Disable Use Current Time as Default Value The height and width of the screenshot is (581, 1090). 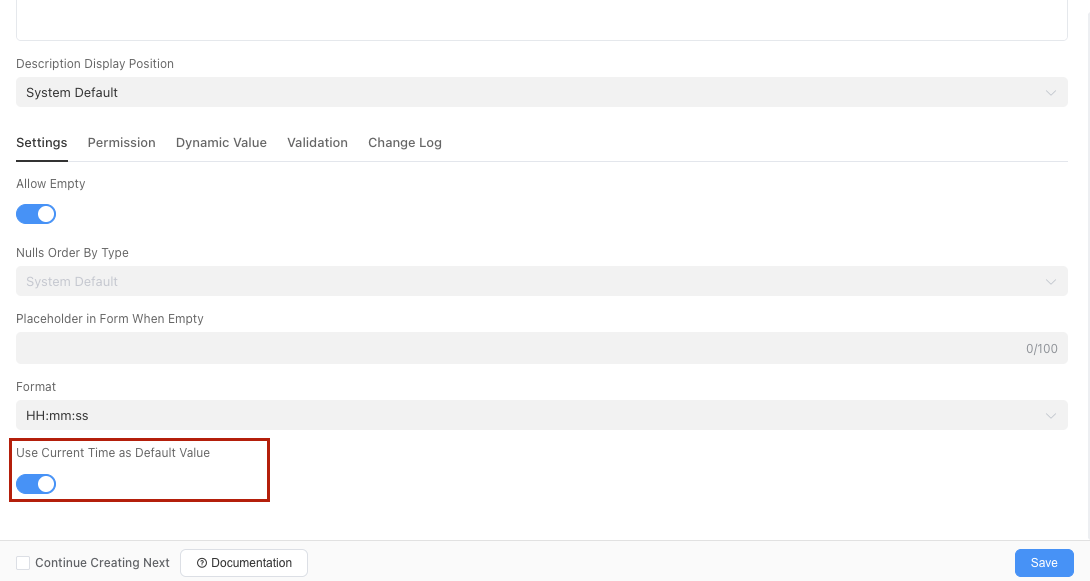(36, 484)
